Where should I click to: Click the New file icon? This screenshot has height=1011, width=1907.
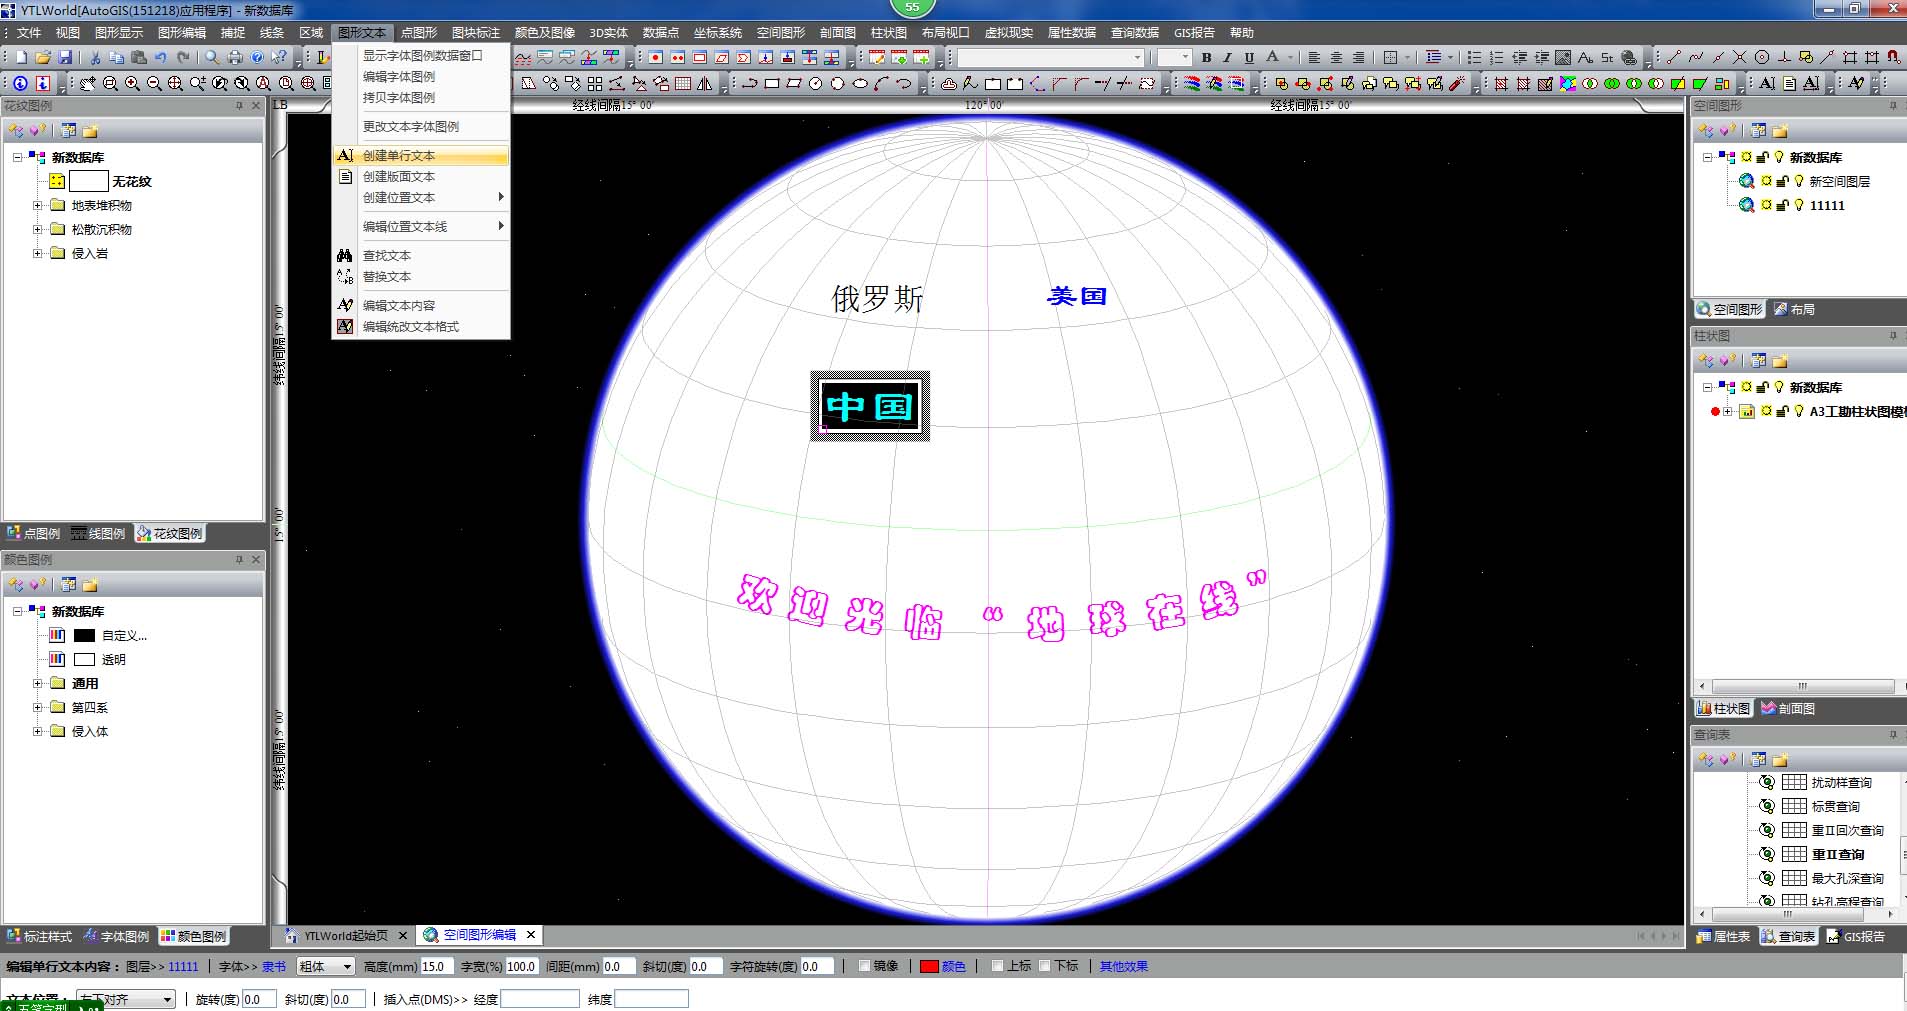[x=22, y=58]
